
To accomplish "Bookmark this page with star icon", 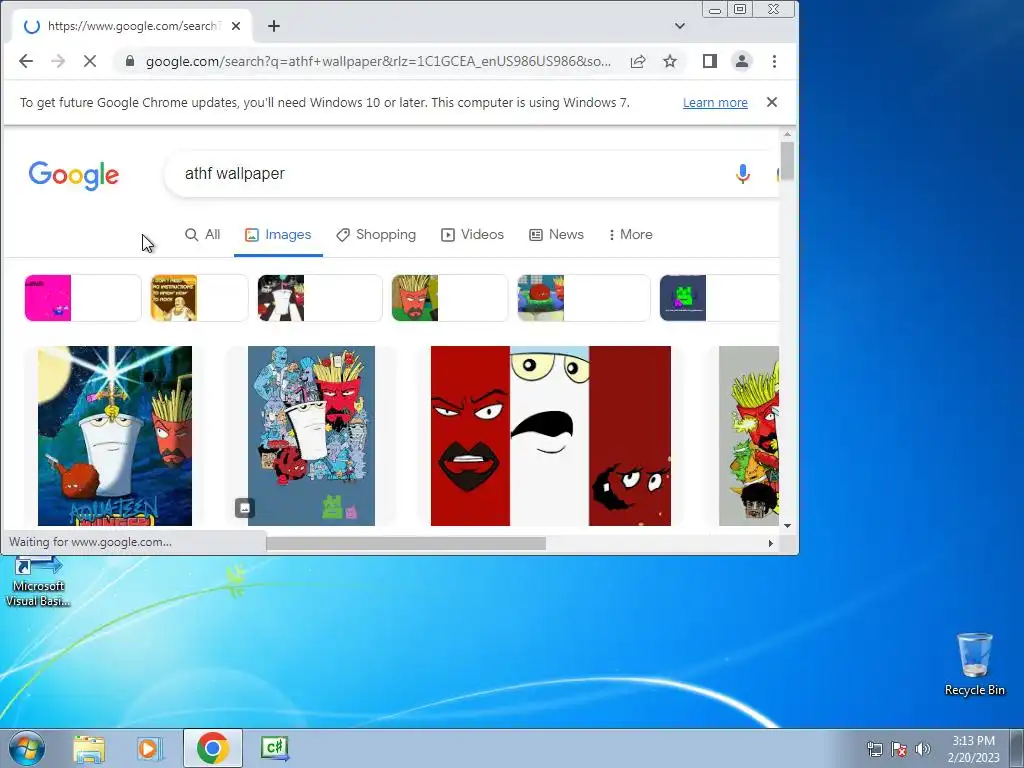I will [670, 61].
